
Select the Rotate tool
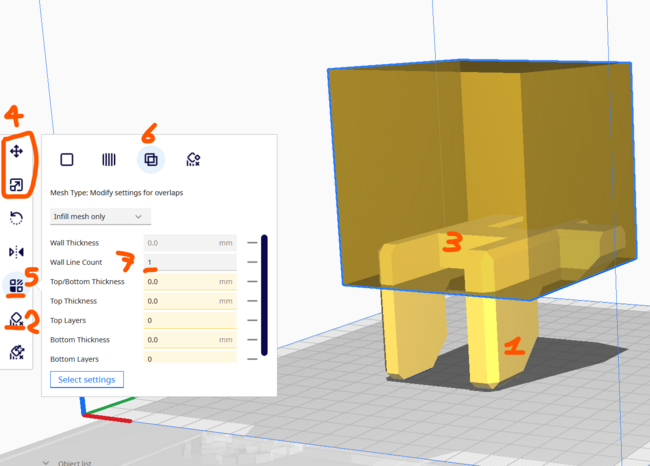(17, 218)
